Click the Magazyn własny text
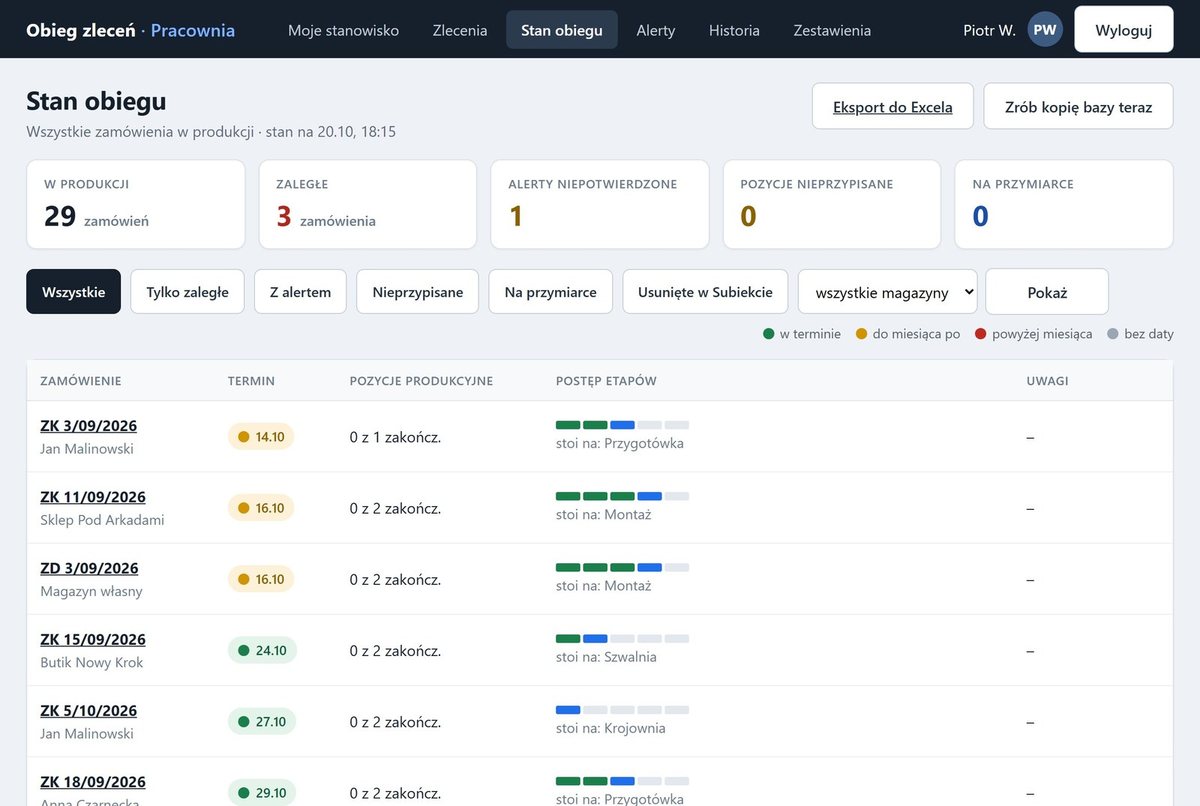Viewport: 1200px width, 806px height. 91,591
